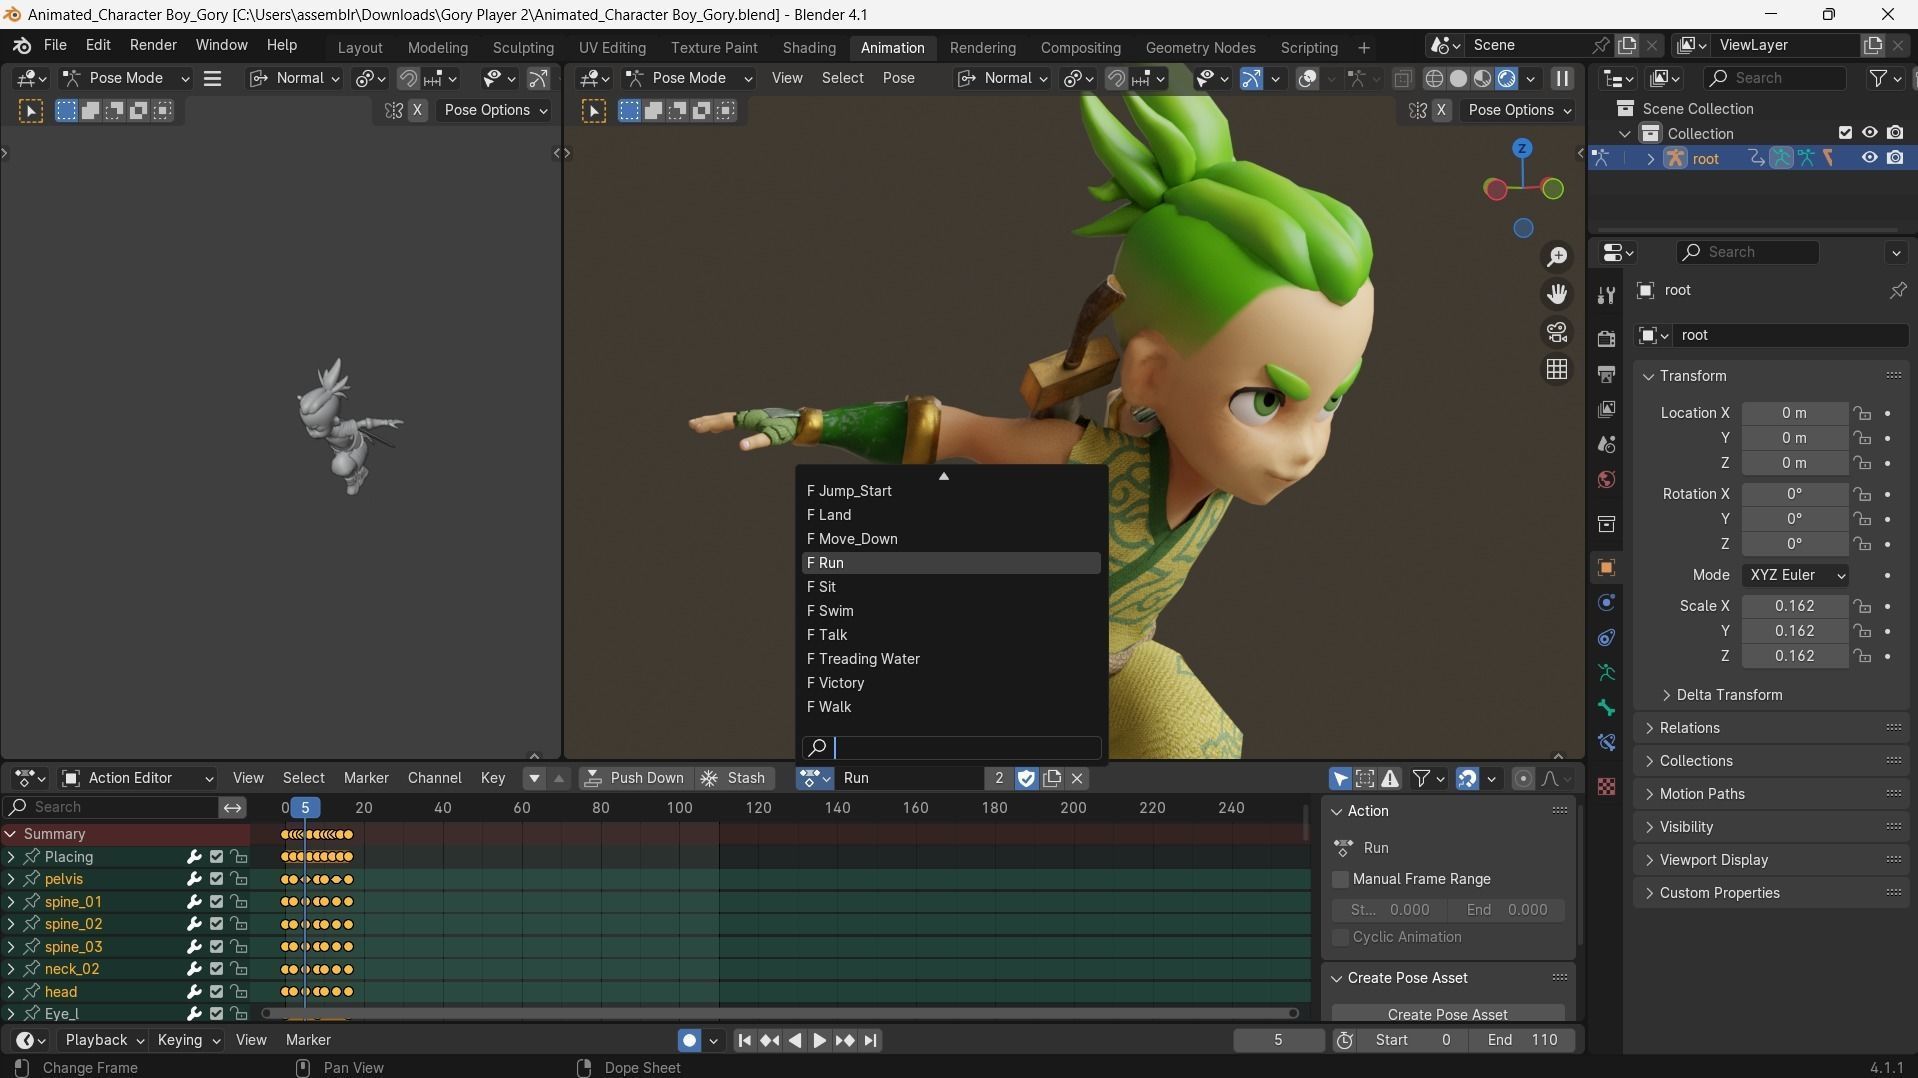Select solid viewport shading
This screenshot has width=1918, height=1078.
1459,79
